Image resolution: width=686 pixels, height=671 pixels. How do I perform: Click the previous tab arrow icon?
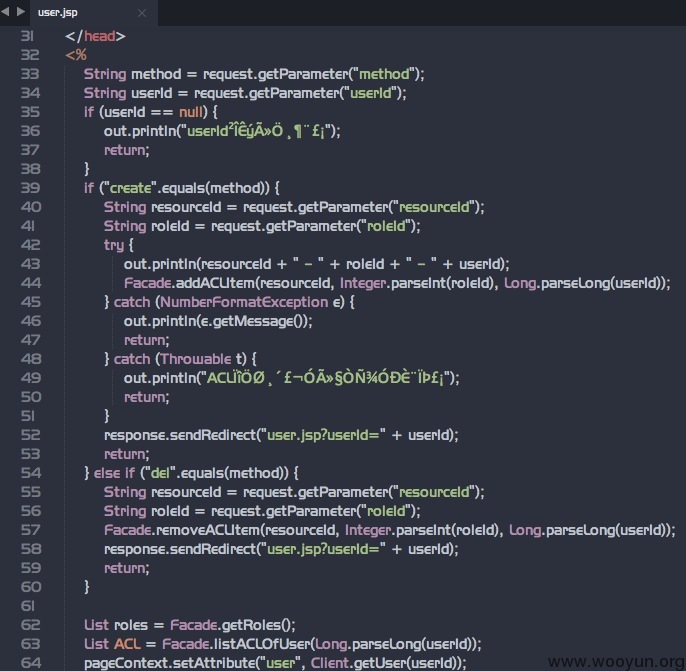(5, 11)
